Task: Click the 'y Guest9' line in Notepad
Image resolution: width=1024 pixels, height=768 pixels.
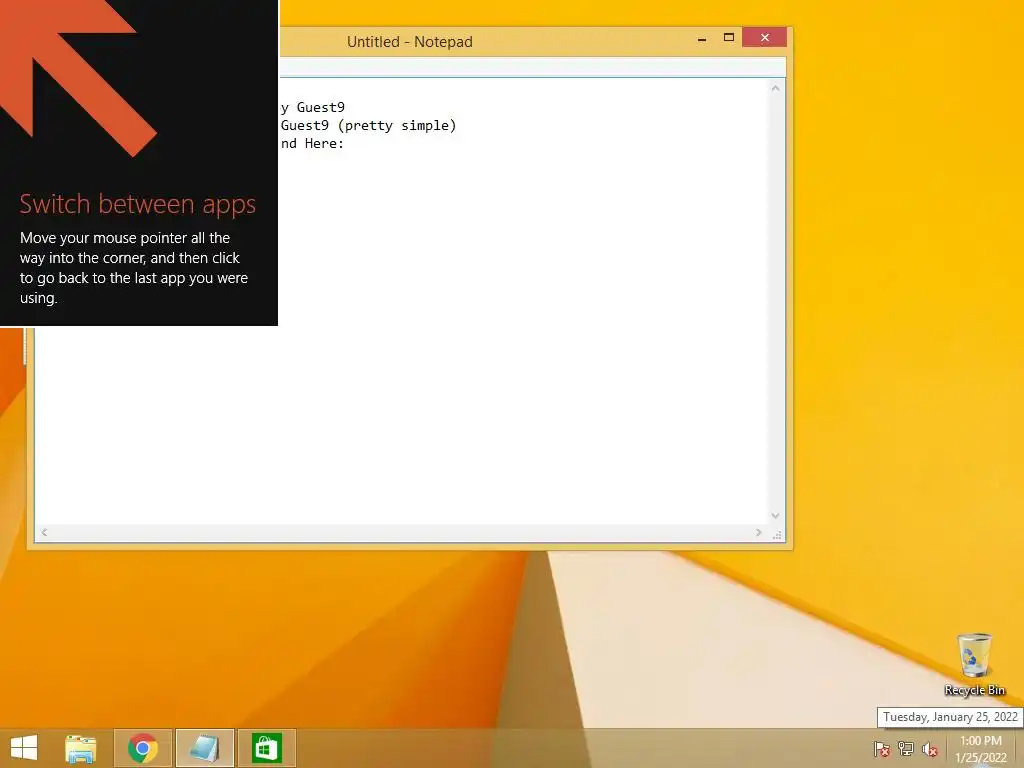Action: click(313, 107)
